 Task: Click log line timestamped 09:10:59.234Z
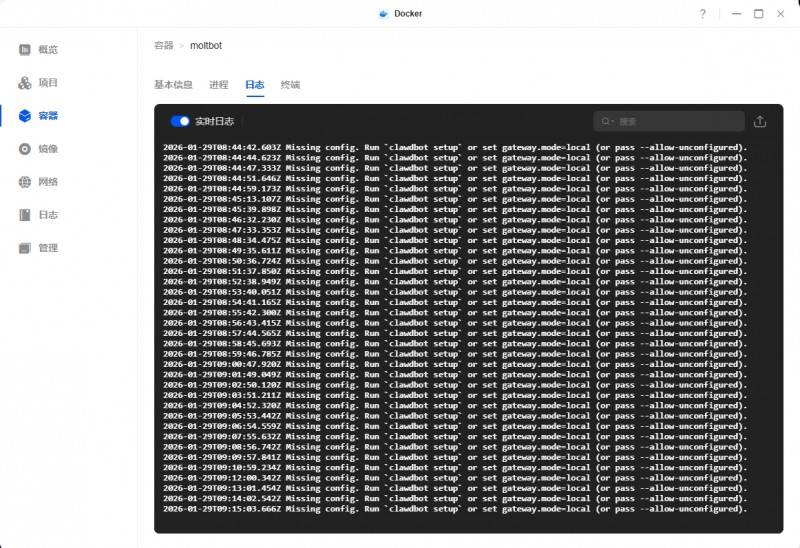[x=455, y=468]
